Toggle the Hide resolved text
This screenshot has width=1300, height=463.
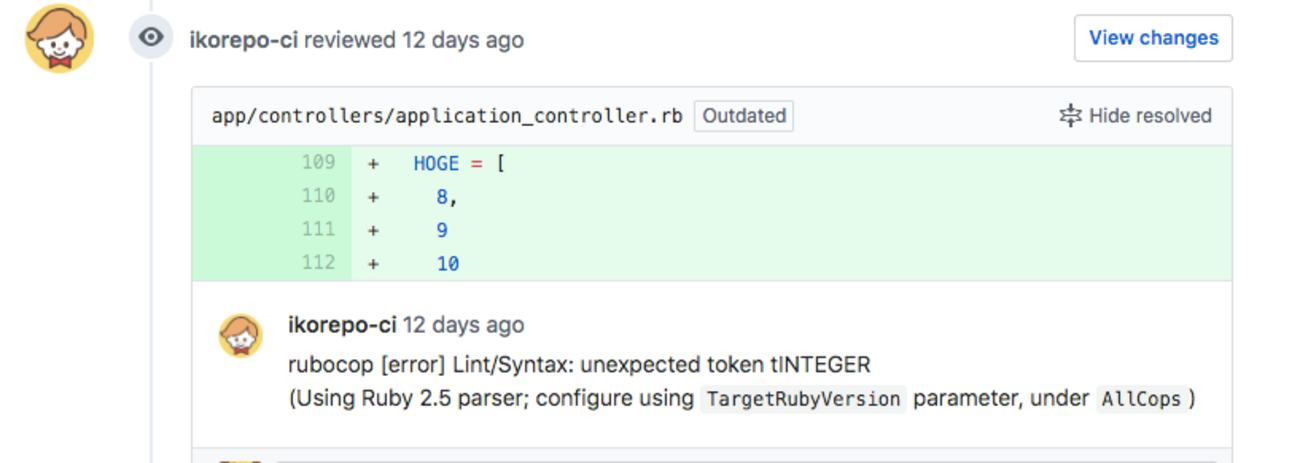pyautogui.click(x=1150, y=116)
